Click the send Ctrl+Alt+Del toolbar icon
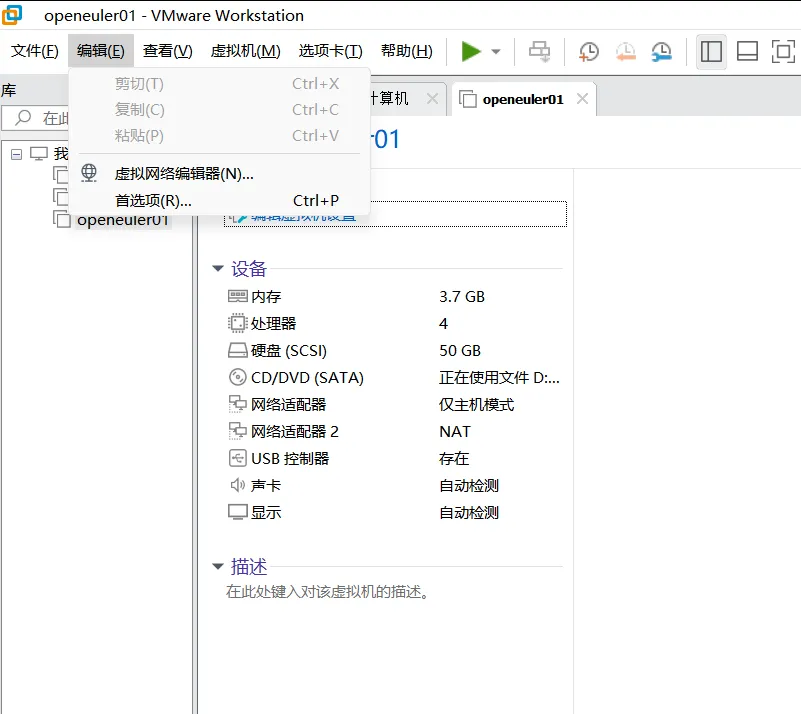The image size is (801, 714). click(539, 52)
